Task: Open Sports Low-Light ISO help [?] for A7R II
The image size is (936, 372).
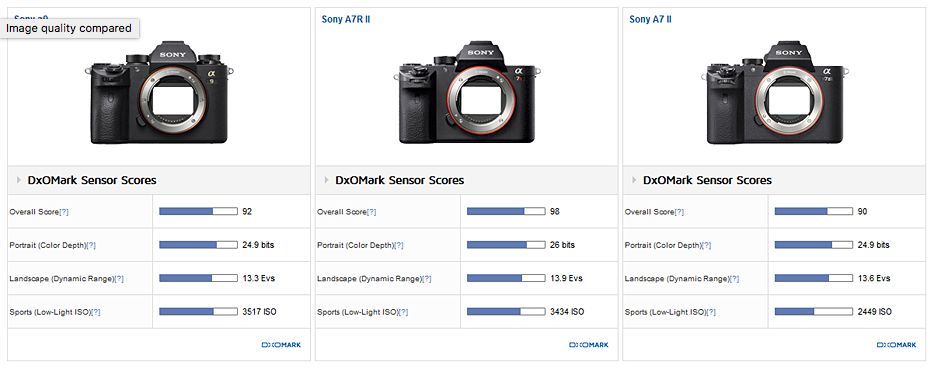Action: click(404, 312)
